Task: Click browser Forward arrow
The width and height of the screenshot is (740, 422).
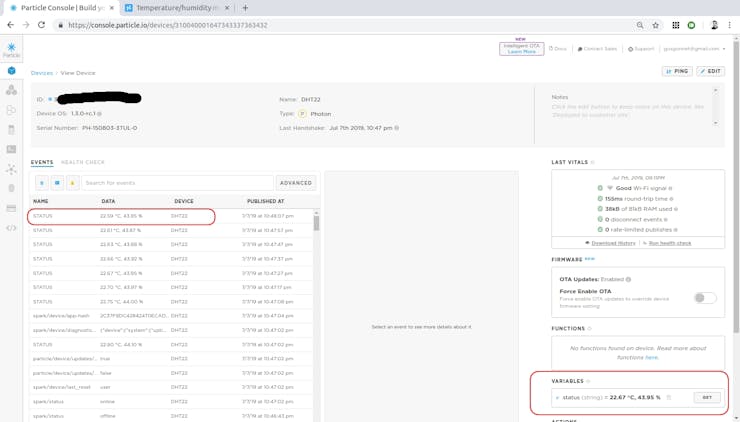Action: [x=26, y=25]
